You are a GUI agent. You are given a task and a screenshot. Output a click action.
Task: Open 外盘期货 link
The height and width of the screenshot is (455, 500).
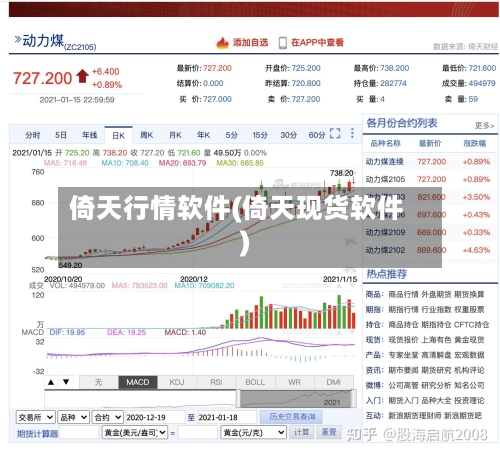tap(436, 295)
